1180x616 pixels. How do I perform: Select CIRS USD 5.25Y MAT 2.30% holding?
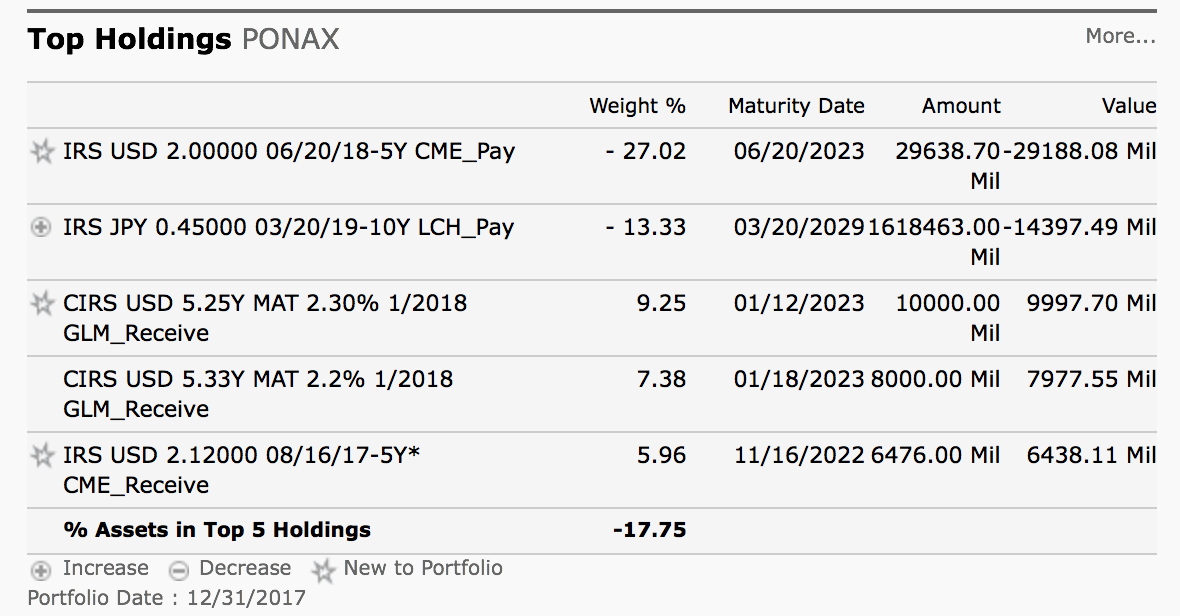point(265,318)
